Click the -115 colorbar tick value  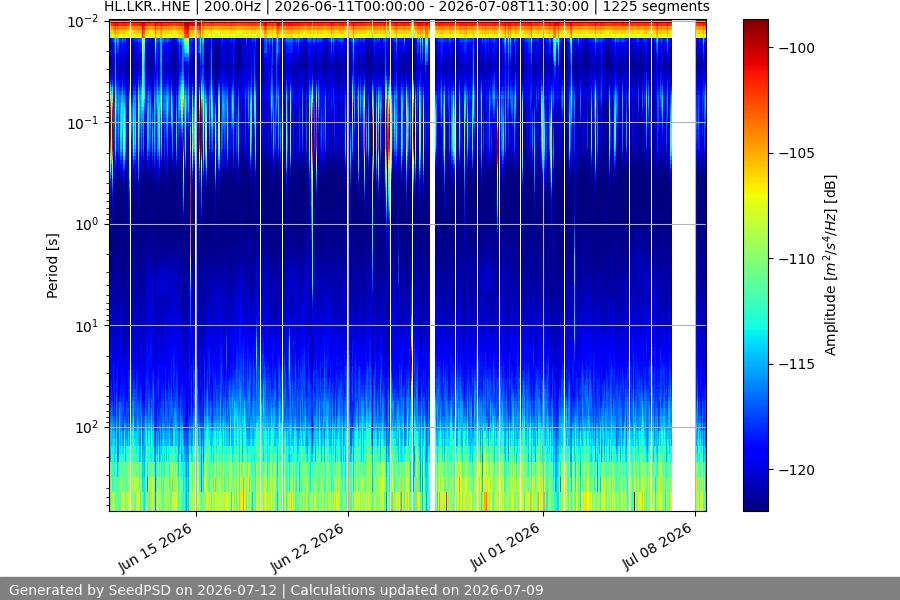[x=797, y=364]
